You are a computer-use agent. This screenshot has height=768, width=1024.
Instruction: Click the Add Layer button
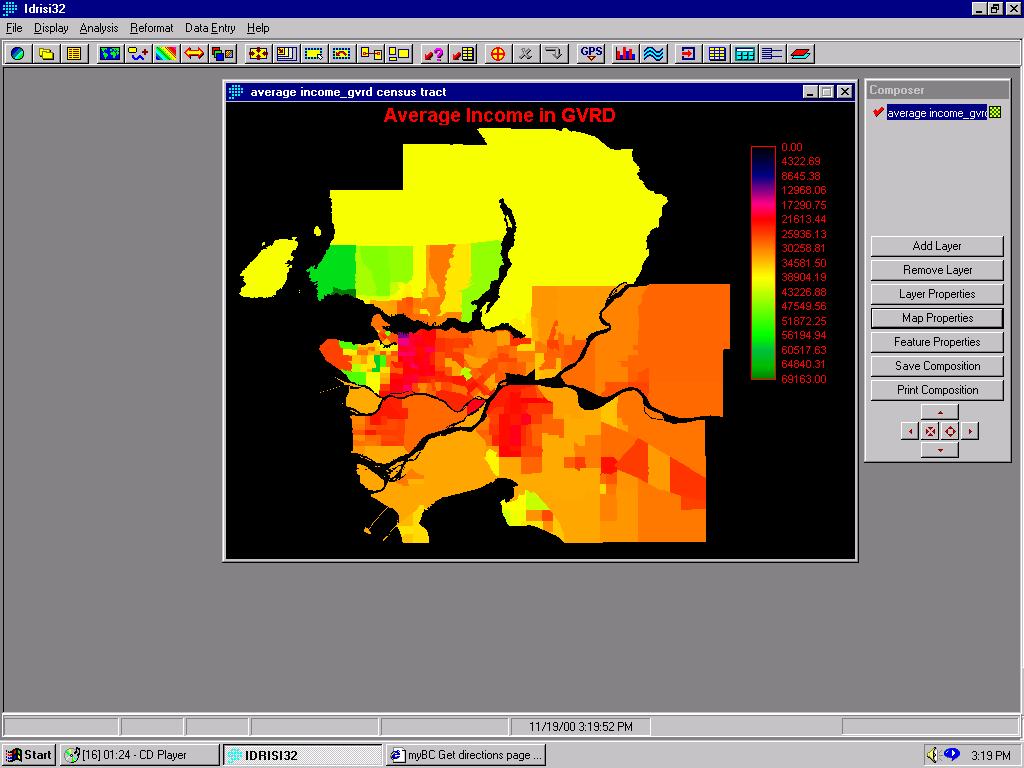tap(937, 246)
